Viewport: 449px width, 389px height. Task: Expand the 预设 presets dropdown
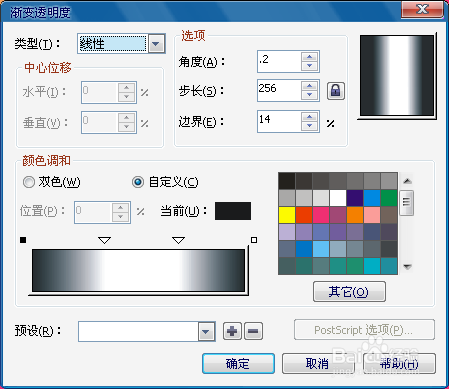(206, 332)
